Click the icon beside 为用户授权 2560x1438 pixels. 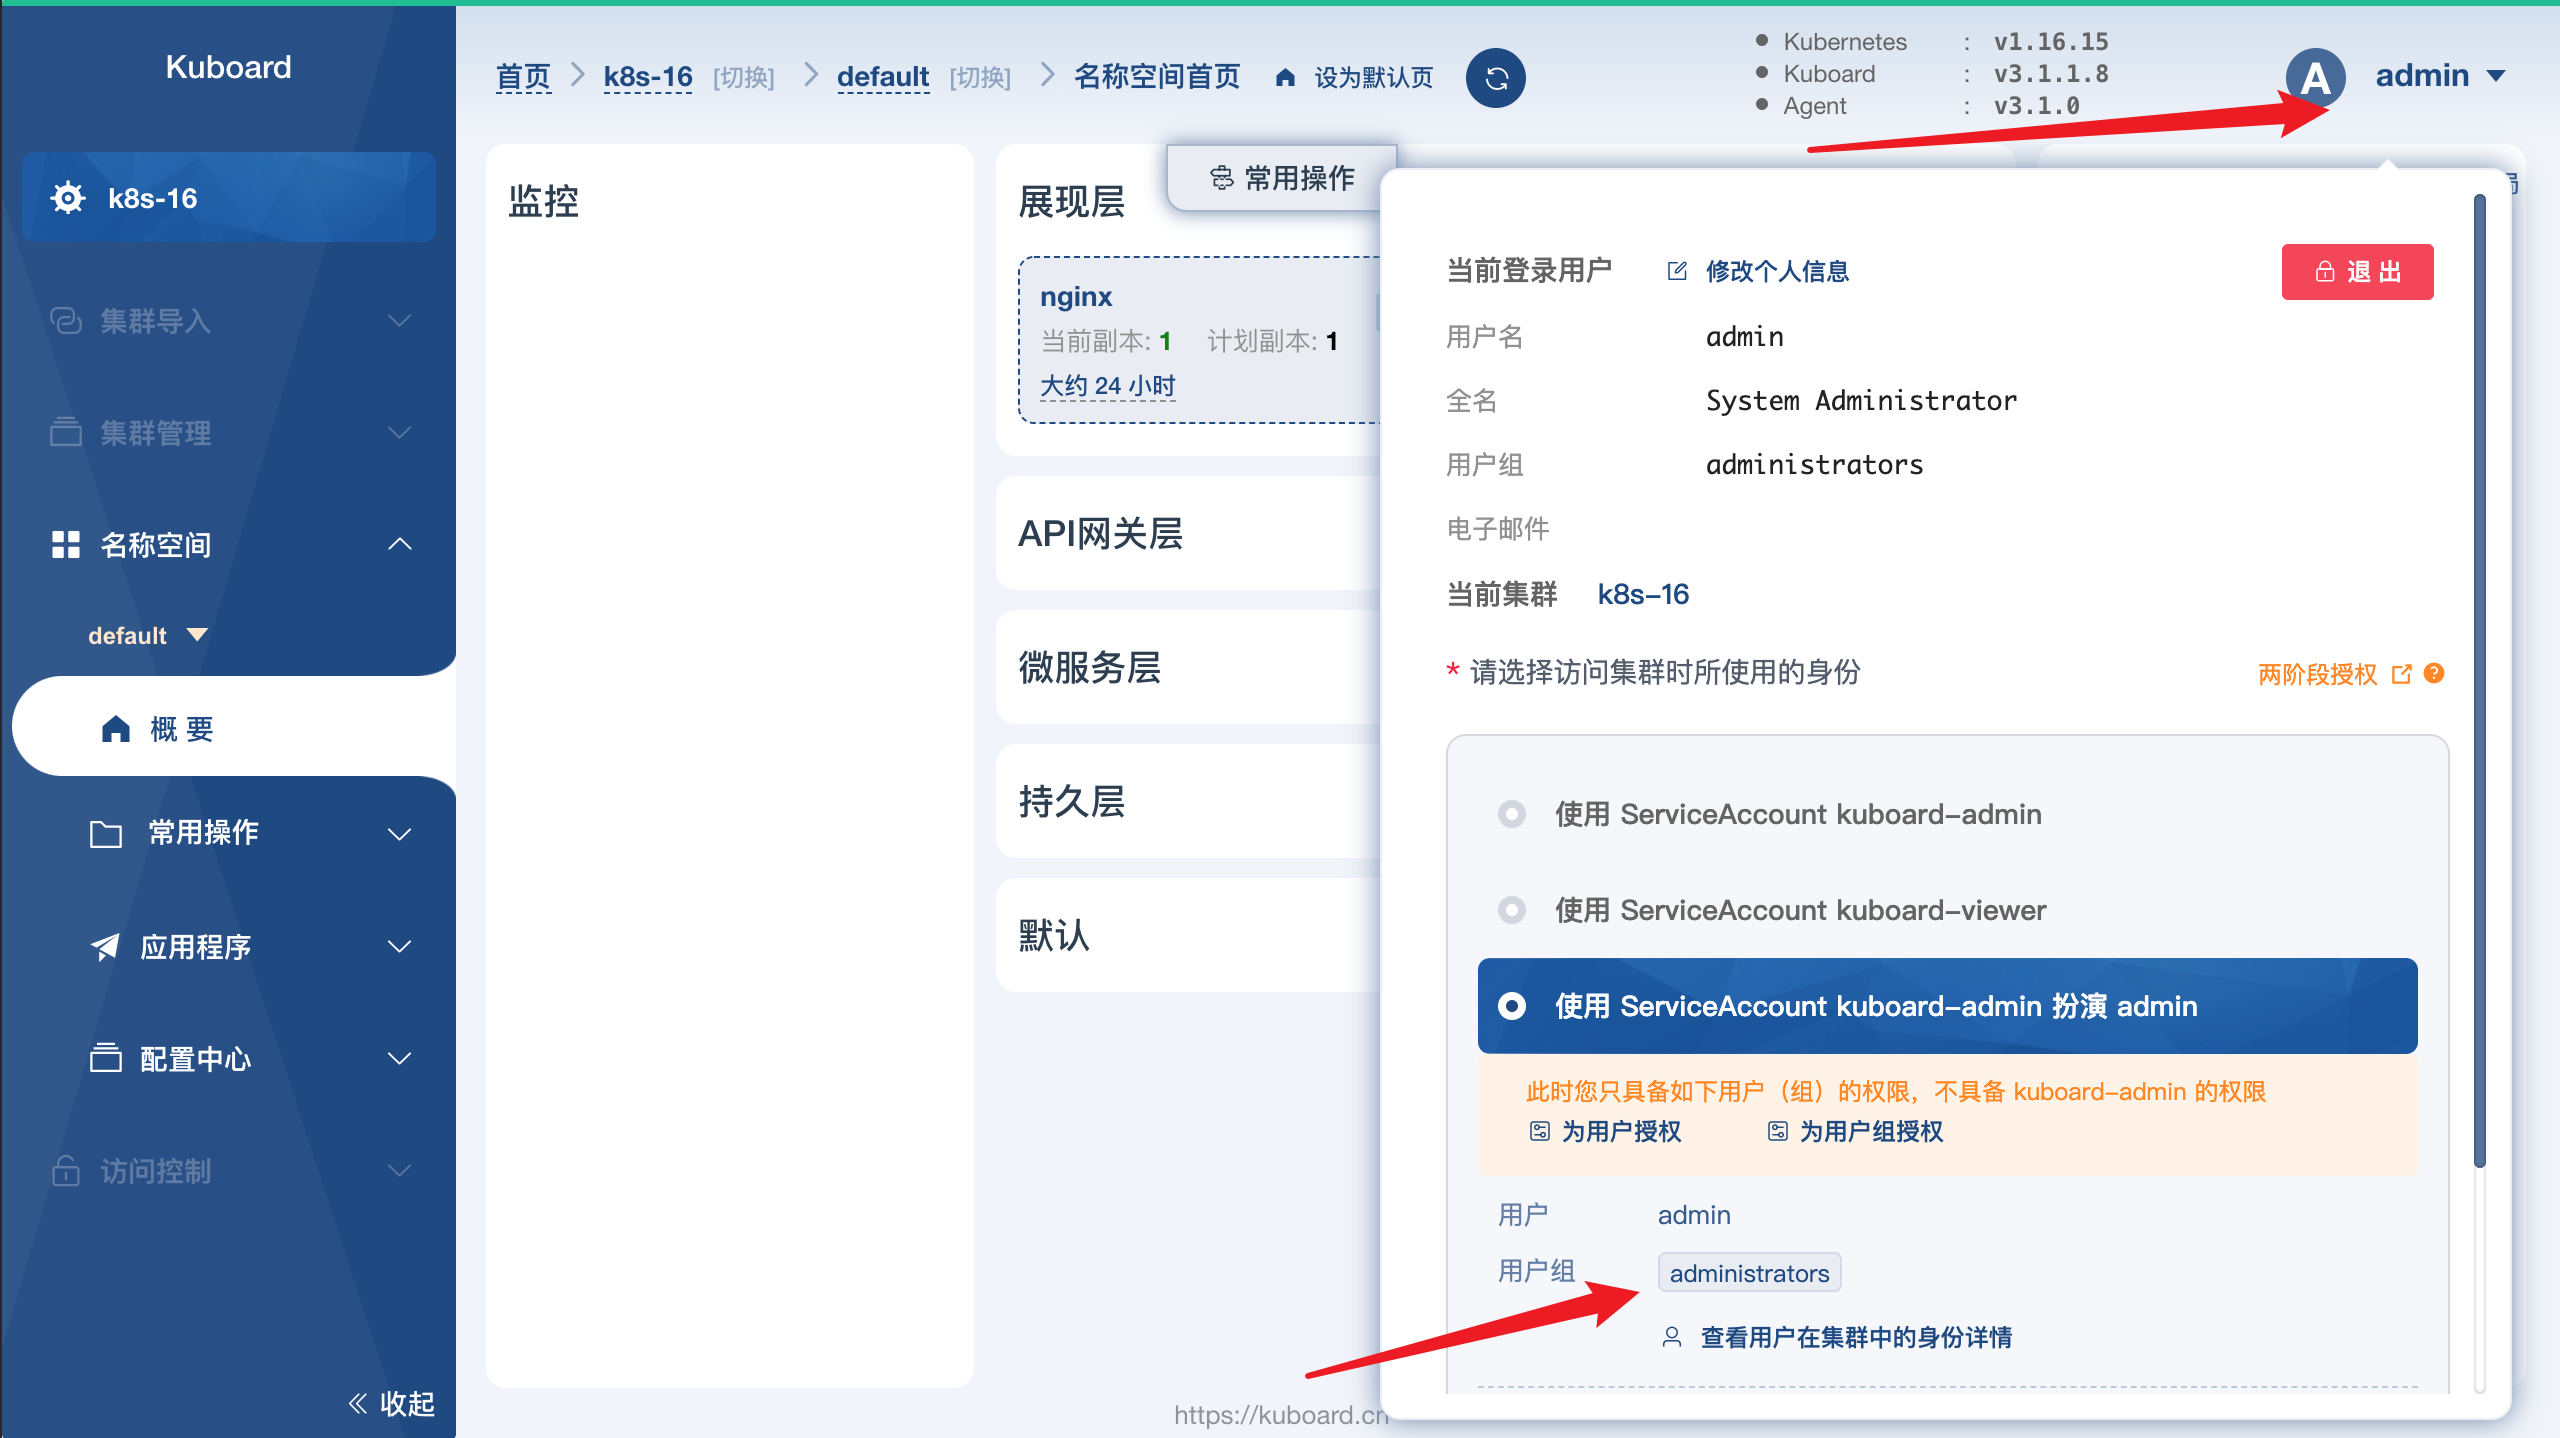1540,1131
